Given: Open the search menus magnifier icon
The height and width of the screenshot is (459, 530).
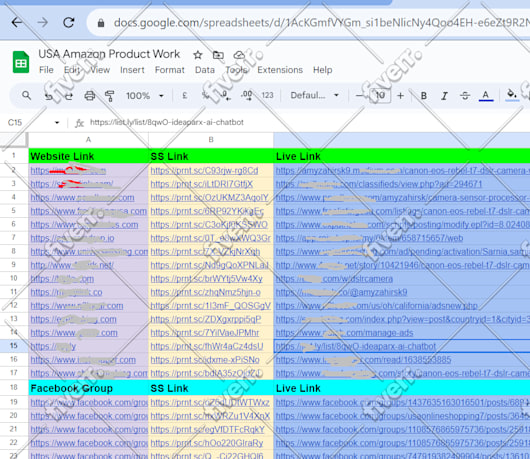Looking at the screenshot, I should 26,96.
